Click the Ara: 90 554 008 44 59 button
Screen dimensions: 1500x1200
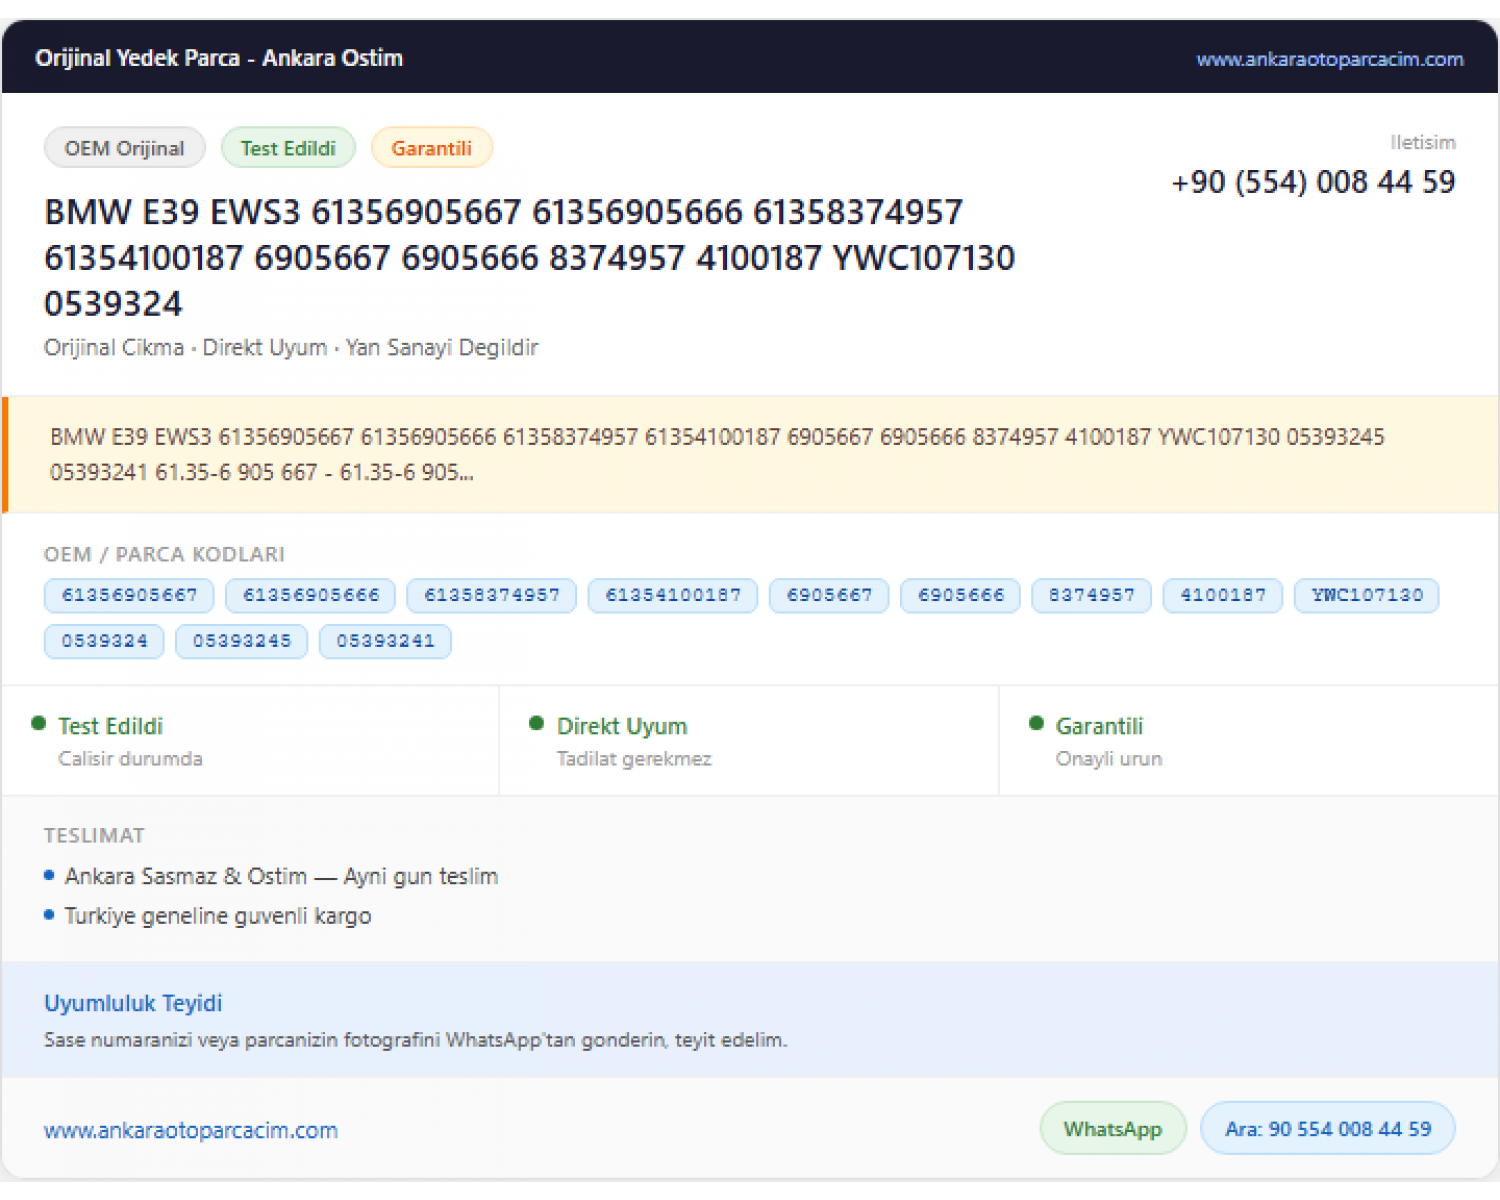(x=1328, y=1129)
